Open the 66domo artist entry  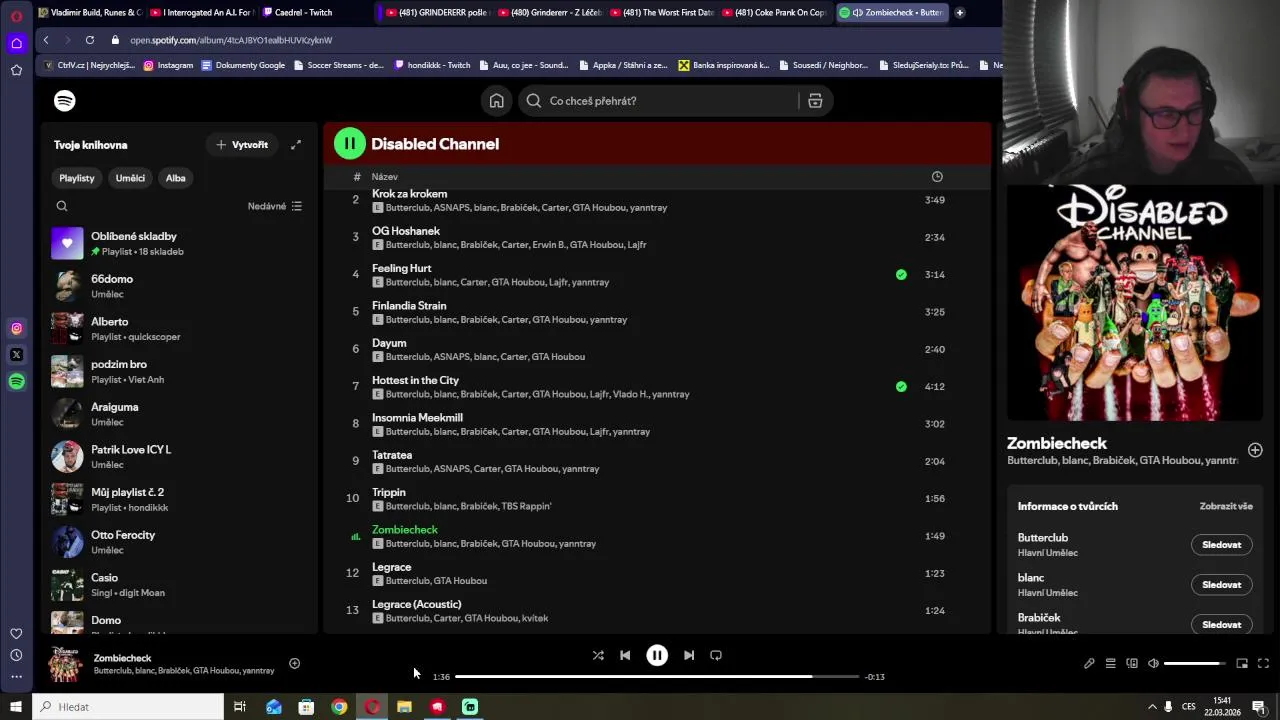(180, 286)
